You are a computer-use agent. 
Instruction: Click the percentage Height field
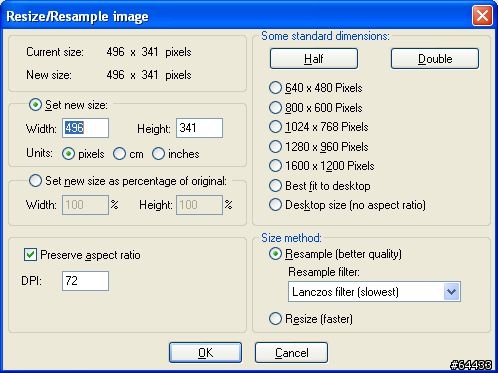pyautogui.click(x=199, y=205)
